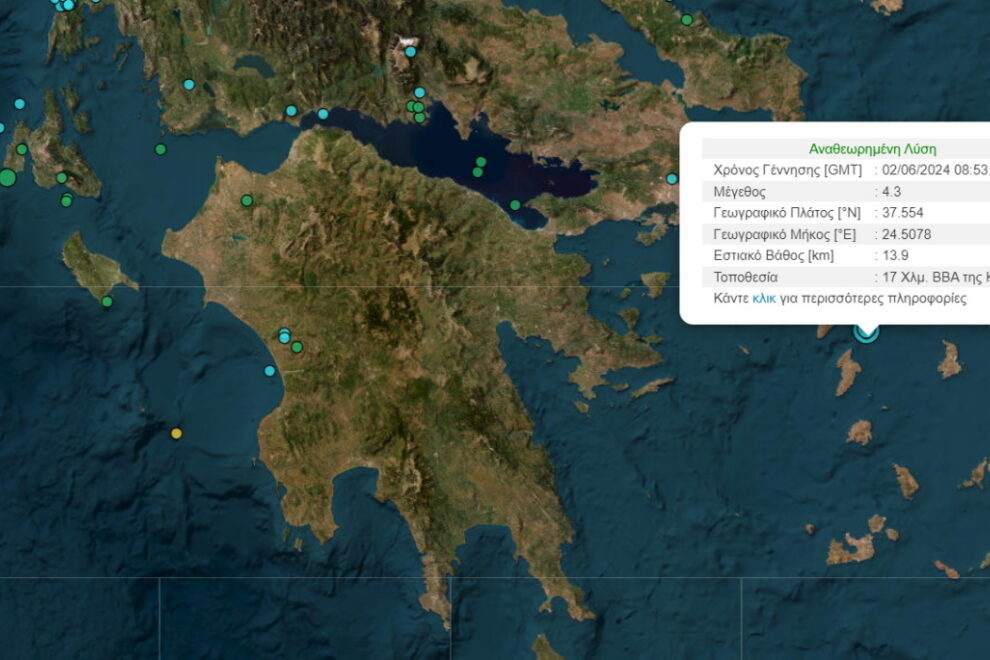Click the cyan marker west of the Trichonida lake

pos(189,84)
